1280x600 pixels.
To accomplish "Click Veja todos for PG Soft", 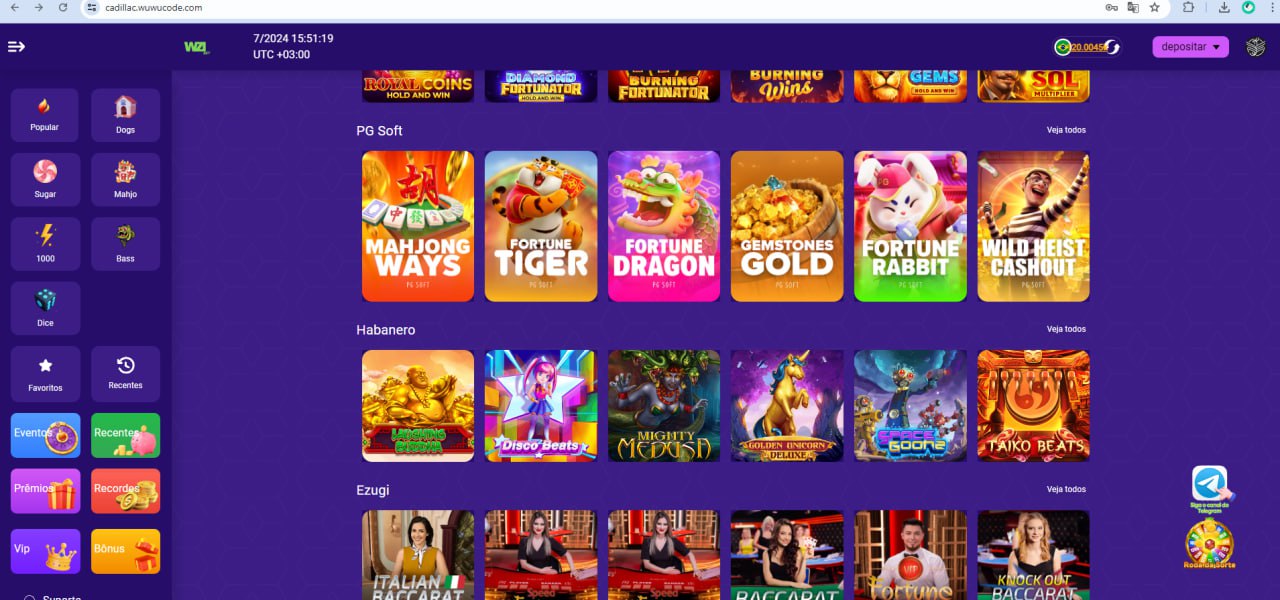I will (1066, 130).
